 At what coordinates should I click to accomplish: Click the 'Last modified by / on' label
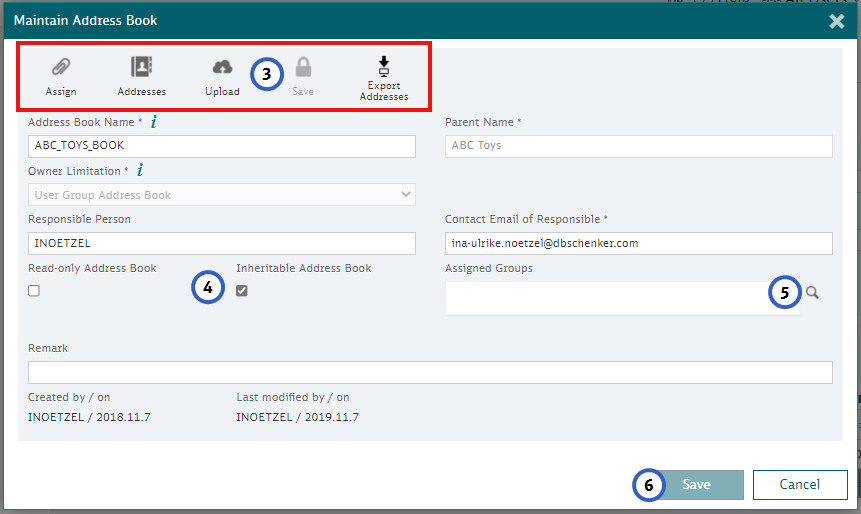coord(293,397)
